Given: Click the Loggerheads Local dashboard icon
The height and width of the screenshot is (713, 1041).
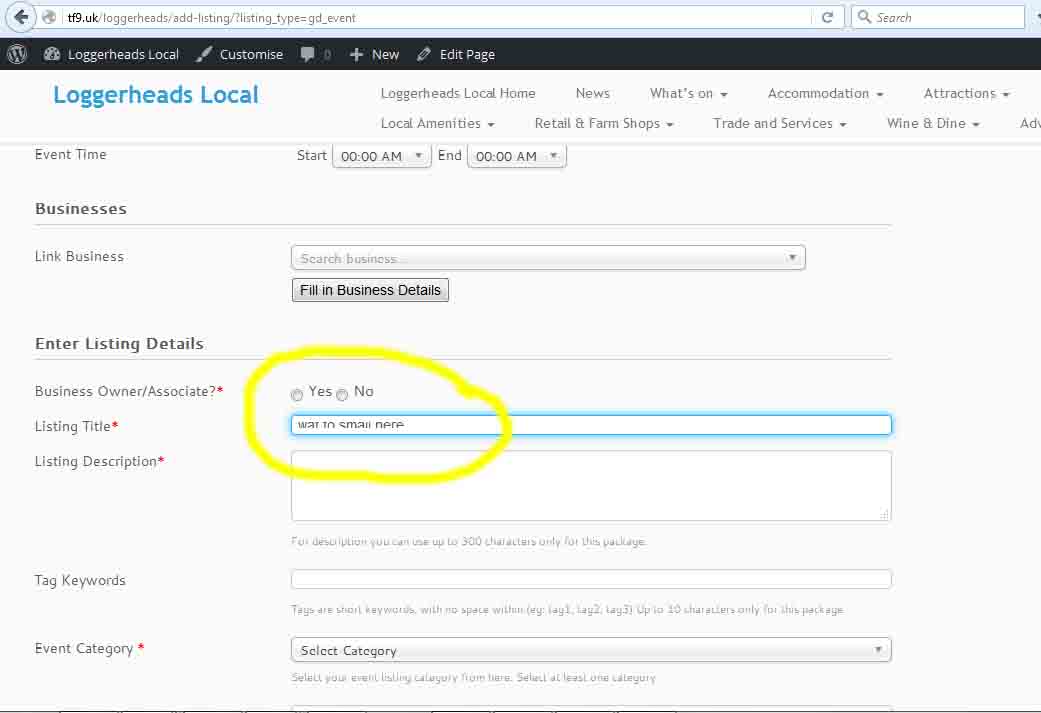Looking at the screenshot, I should 52,54.
